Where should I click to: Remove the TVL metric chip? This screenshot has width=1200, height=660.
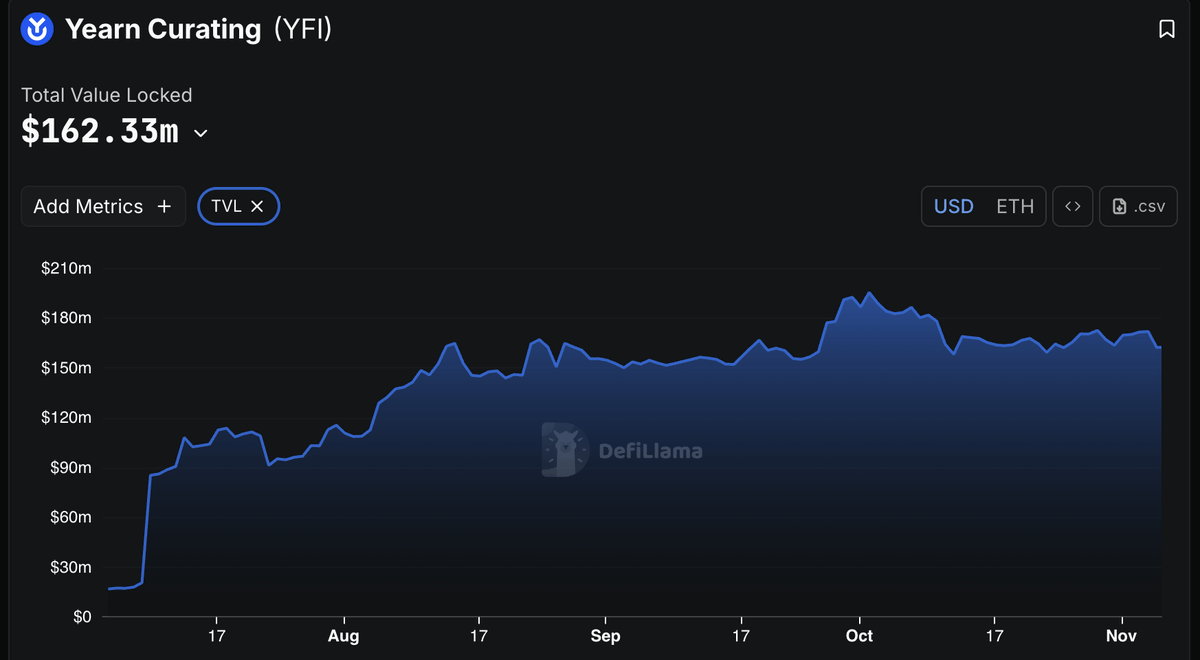257,206
